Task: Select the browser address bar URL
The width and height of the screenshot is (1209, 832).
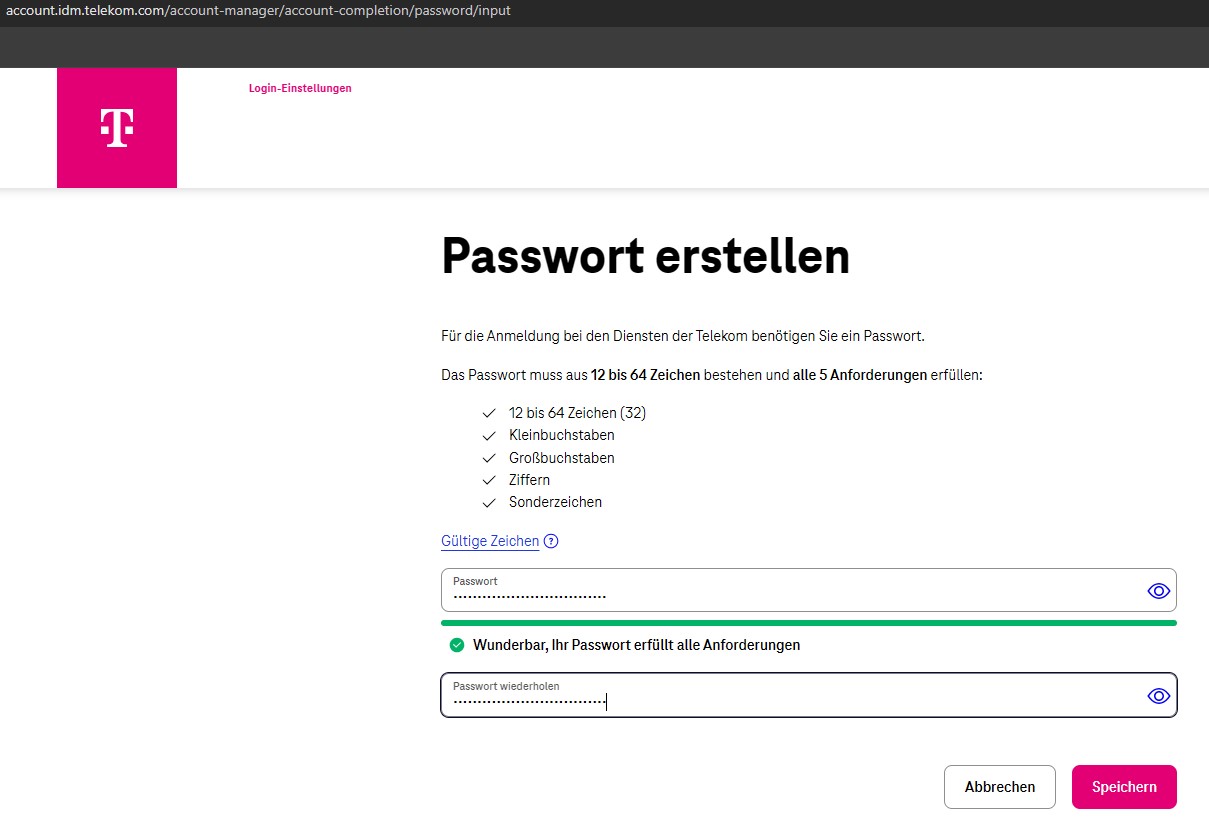Action: 258,11
